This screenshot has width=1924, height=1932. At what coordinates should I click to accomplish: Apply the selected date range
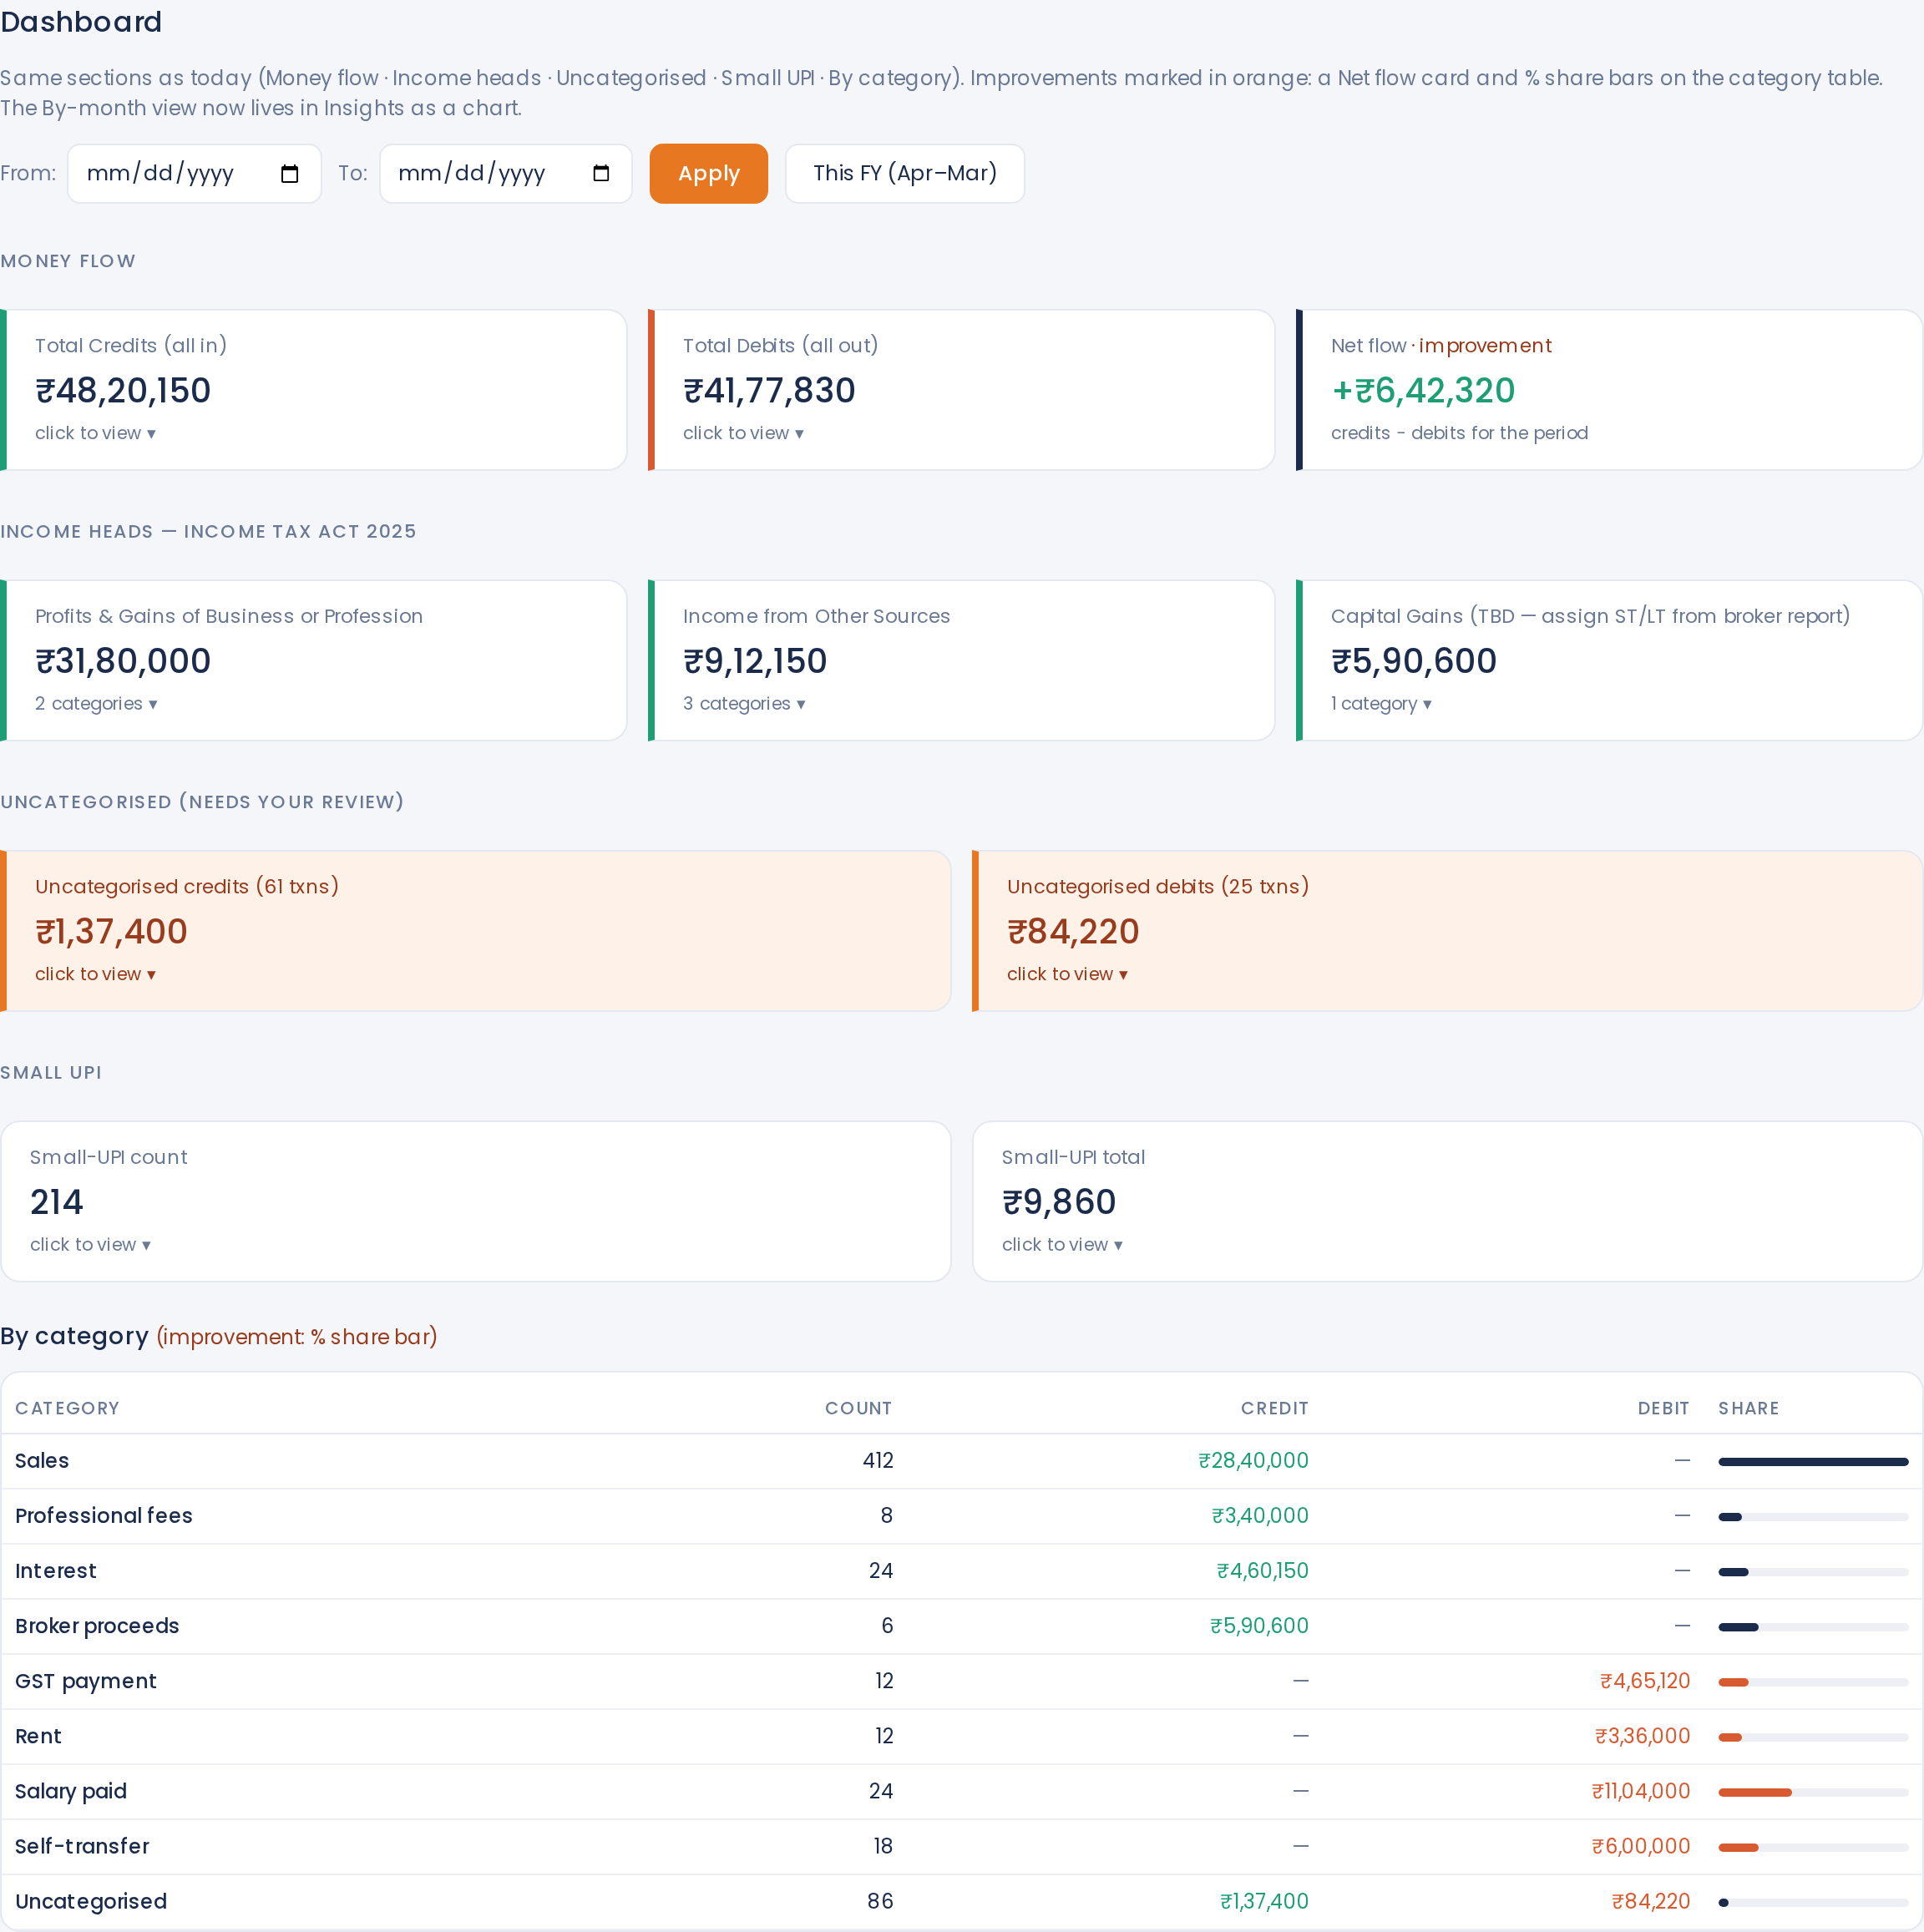pos(709,174)
